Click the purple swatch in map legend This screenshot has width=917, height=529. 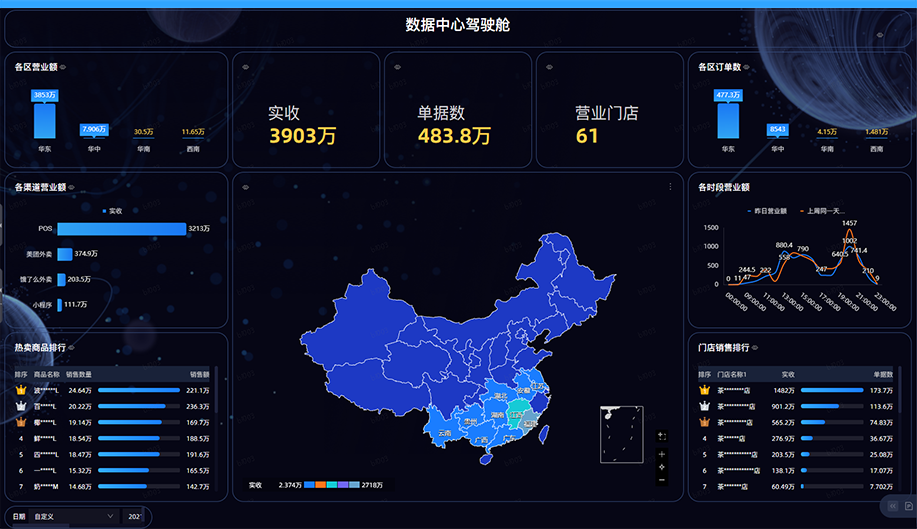(x=343, y=485)
